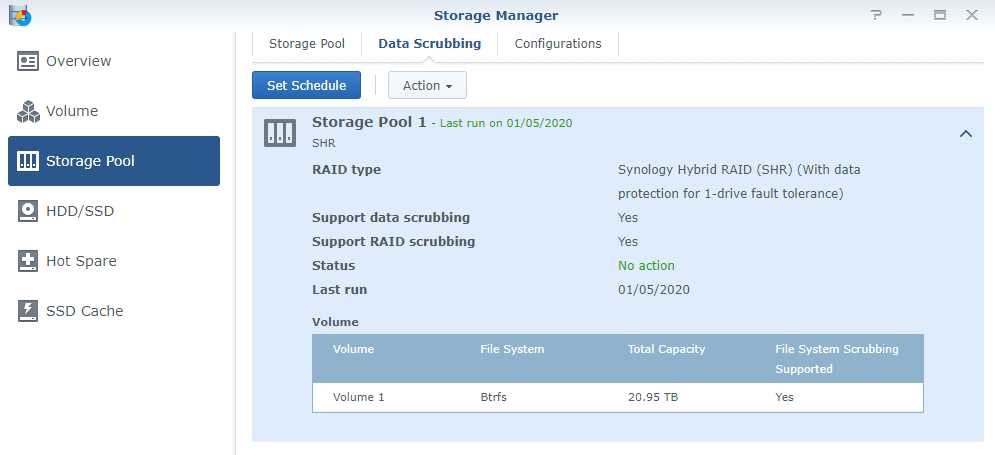Image resolution: width=995 pixels, height=455 pixels.
Task: Click the Volume cubes icon
Action: coord(28,111)
